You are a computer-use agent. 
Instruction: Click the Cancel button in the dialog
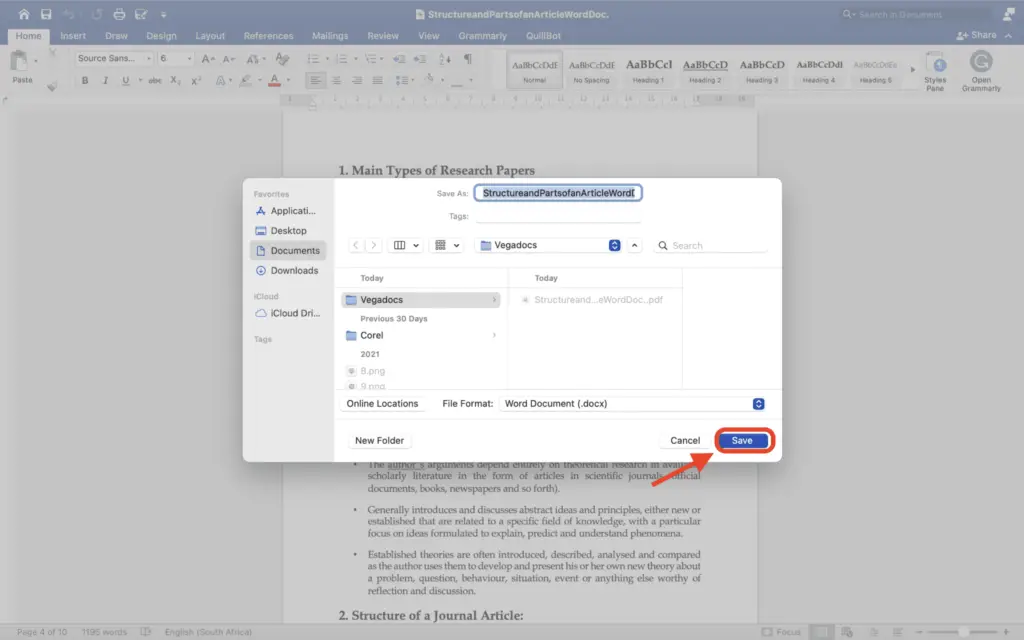(684, 440)
